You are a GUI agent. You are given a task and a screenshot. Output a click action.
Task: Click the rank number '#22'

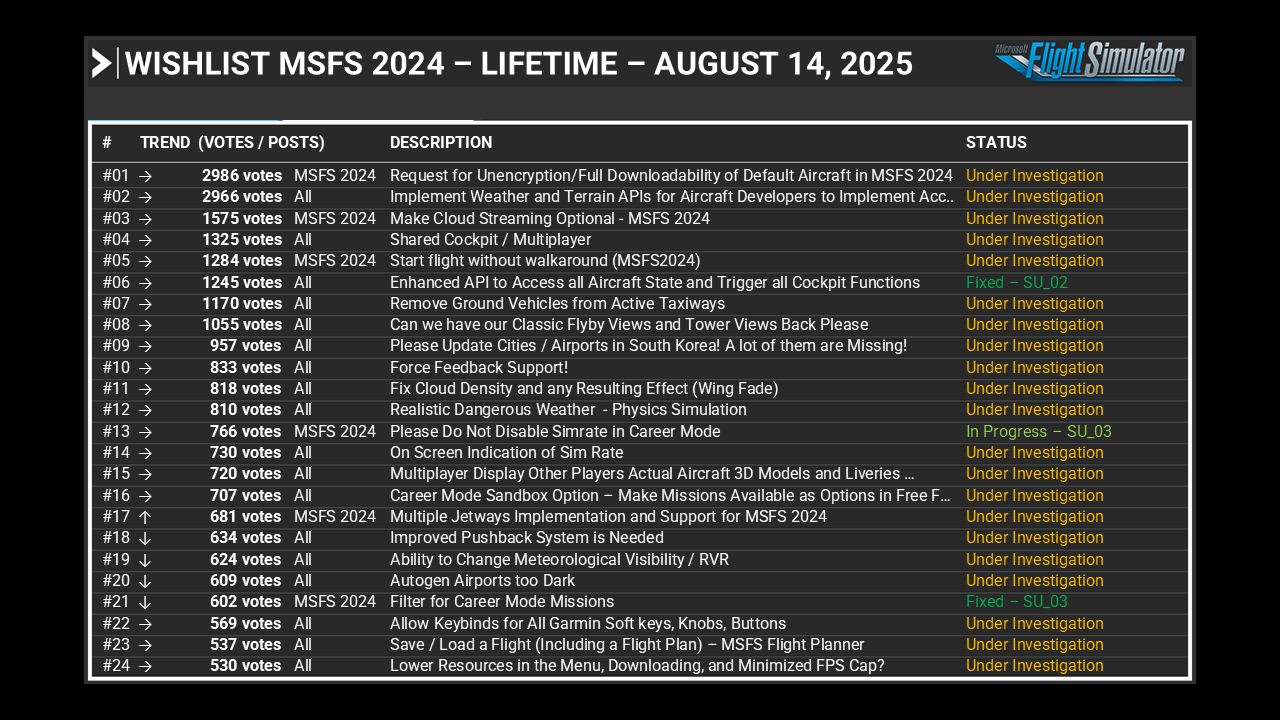(116, 624)
